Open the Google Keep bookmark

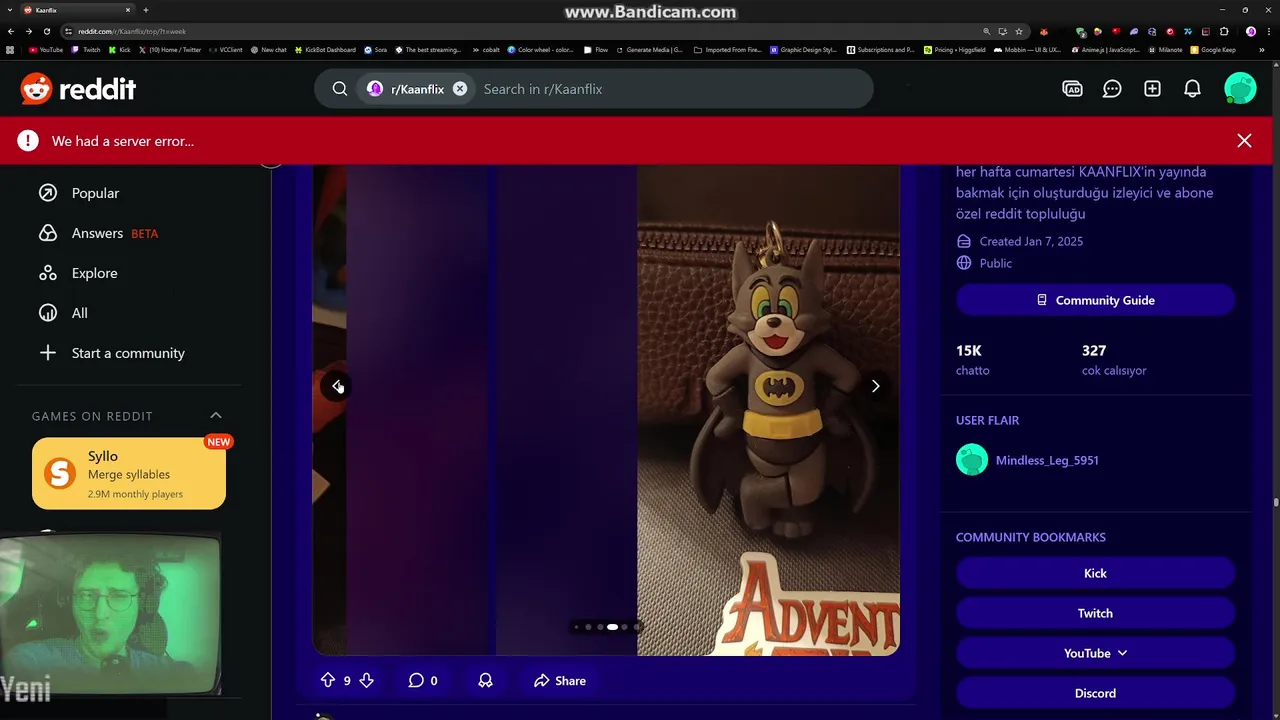1213,50
